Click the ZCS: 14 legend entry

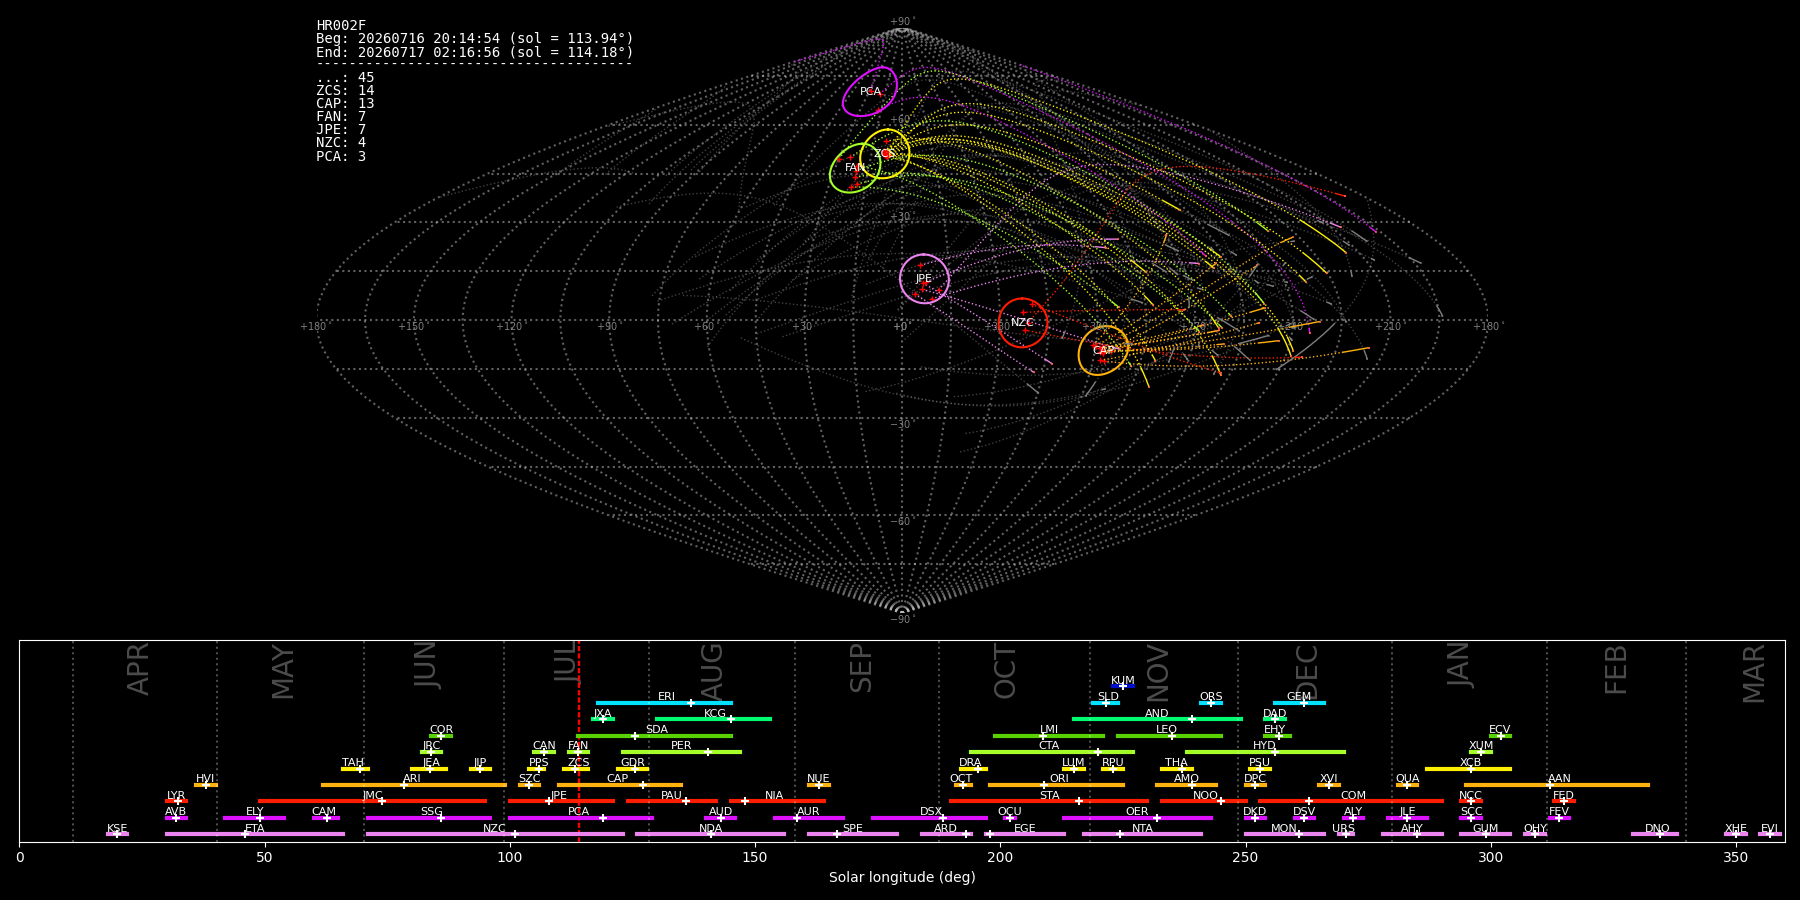tap(345, 91)
